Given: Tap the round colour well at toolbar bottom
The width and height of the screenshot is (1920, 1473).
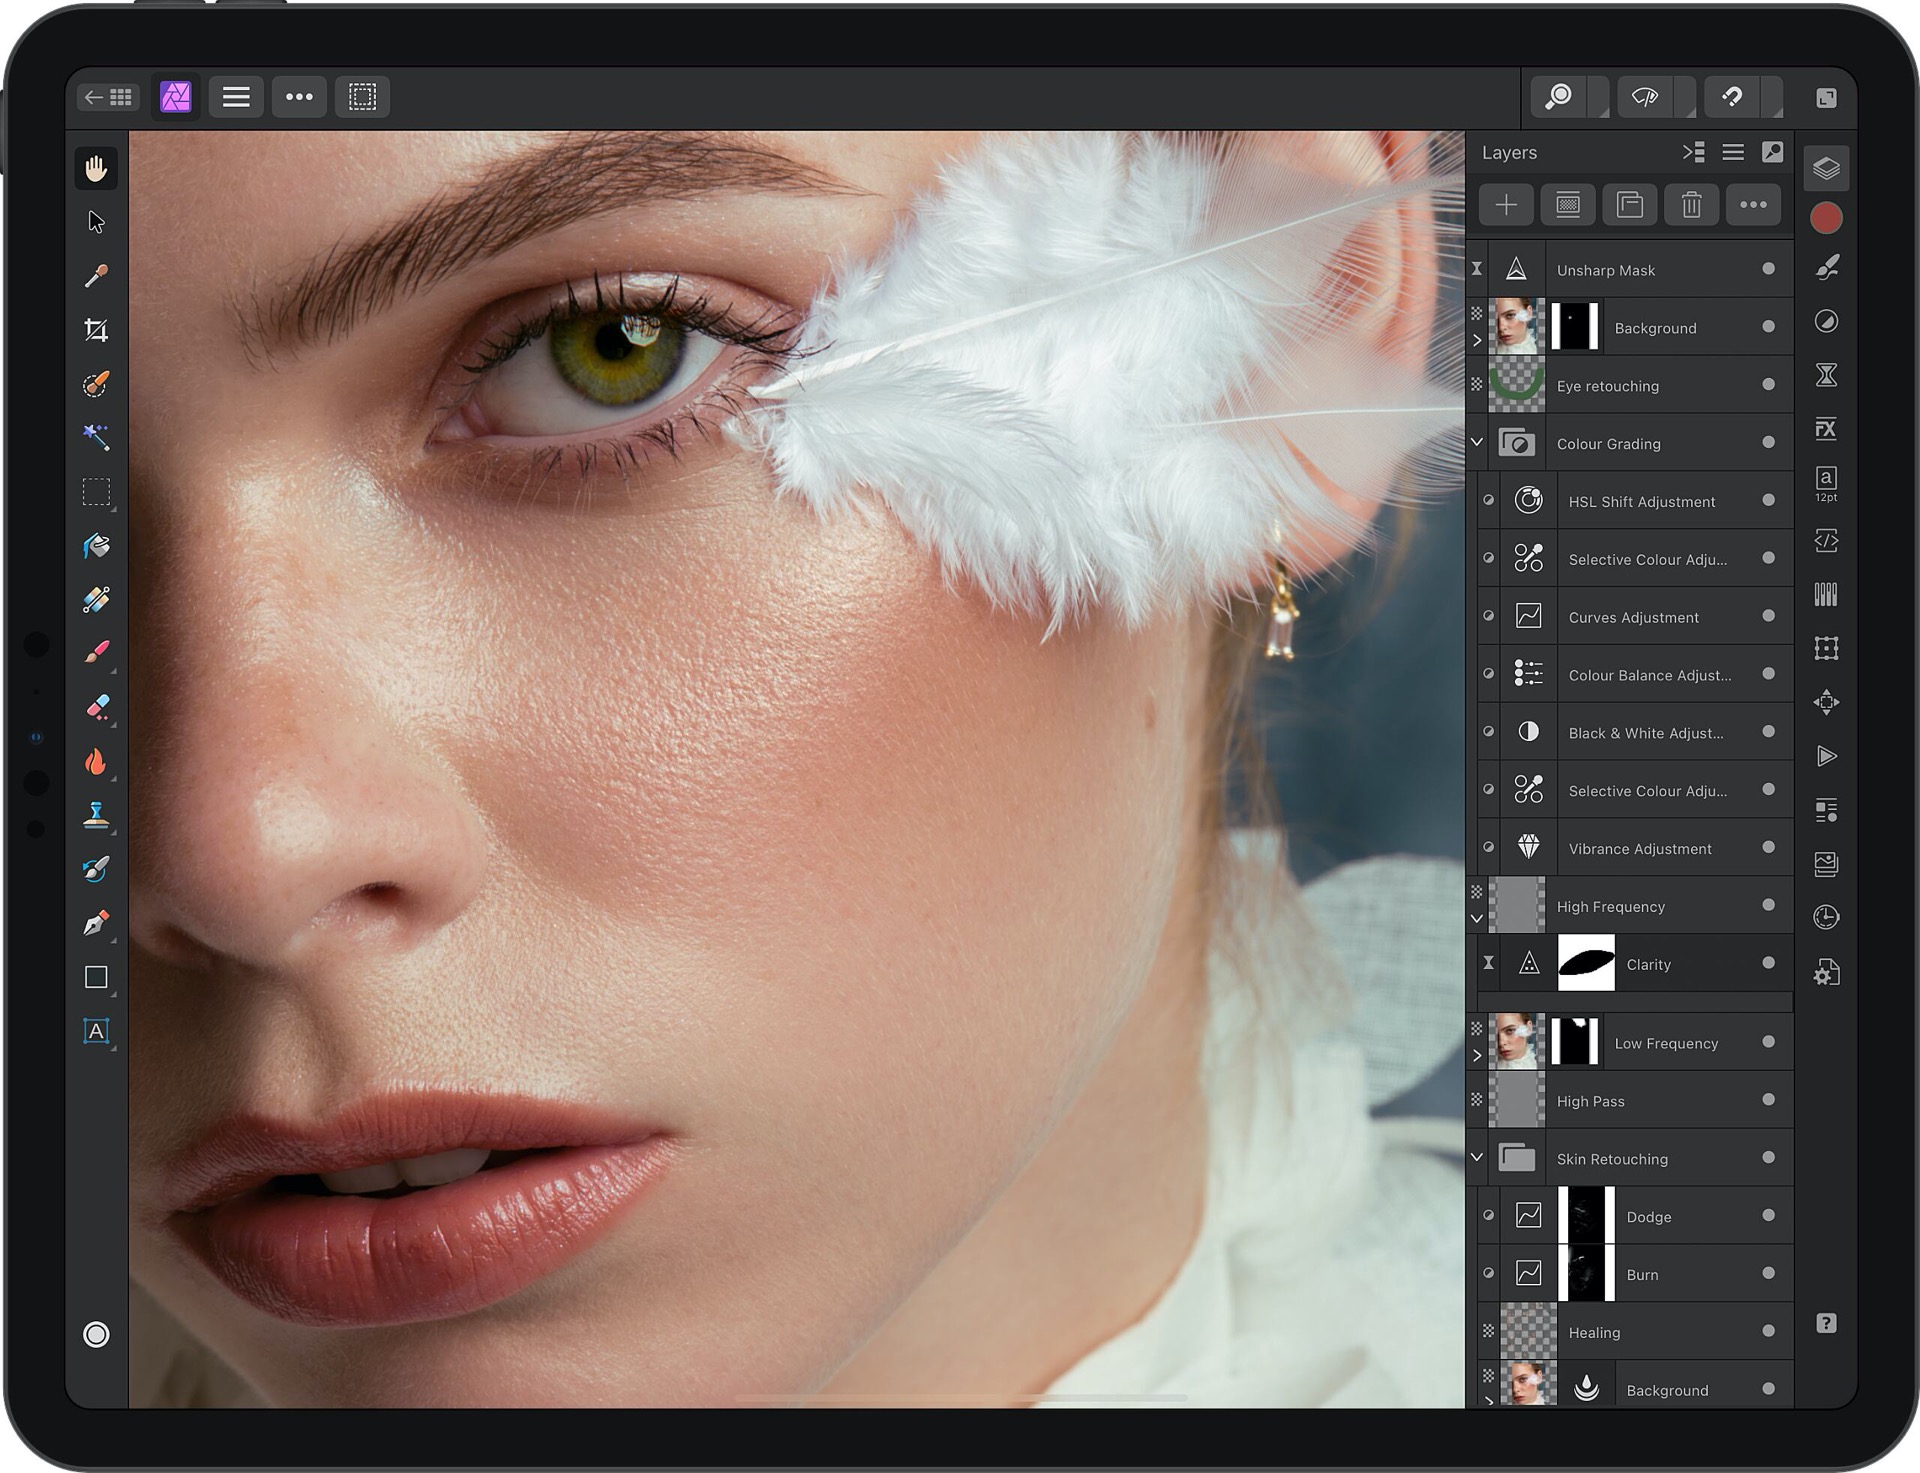Looking at the screenshot, I should [96, 1334].
